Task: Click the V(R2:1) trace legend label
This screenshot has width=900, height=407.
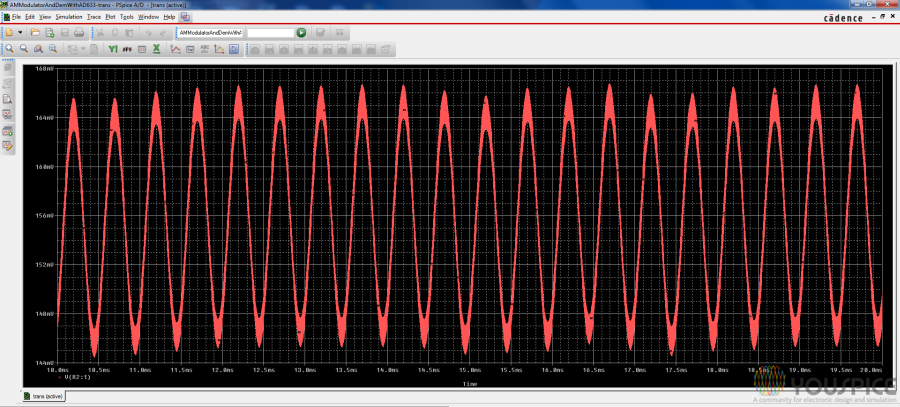Action: pos(77,378)
